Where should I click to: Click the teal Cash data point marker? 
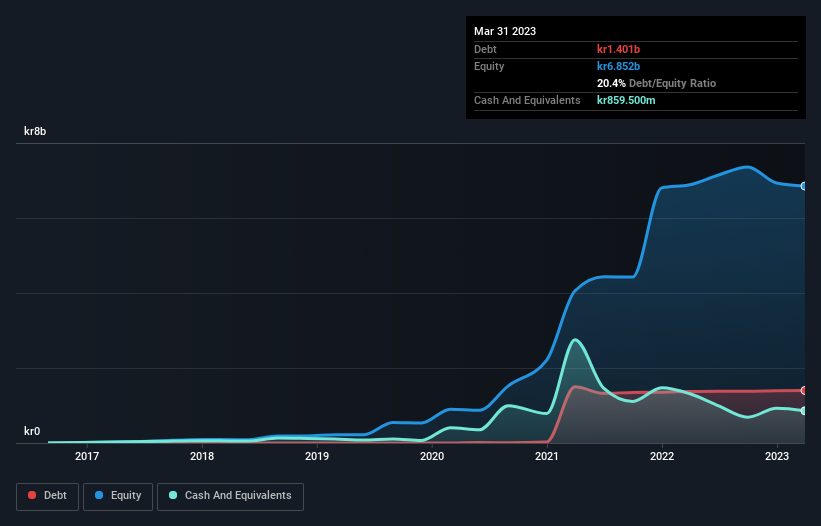click(804, 411)
